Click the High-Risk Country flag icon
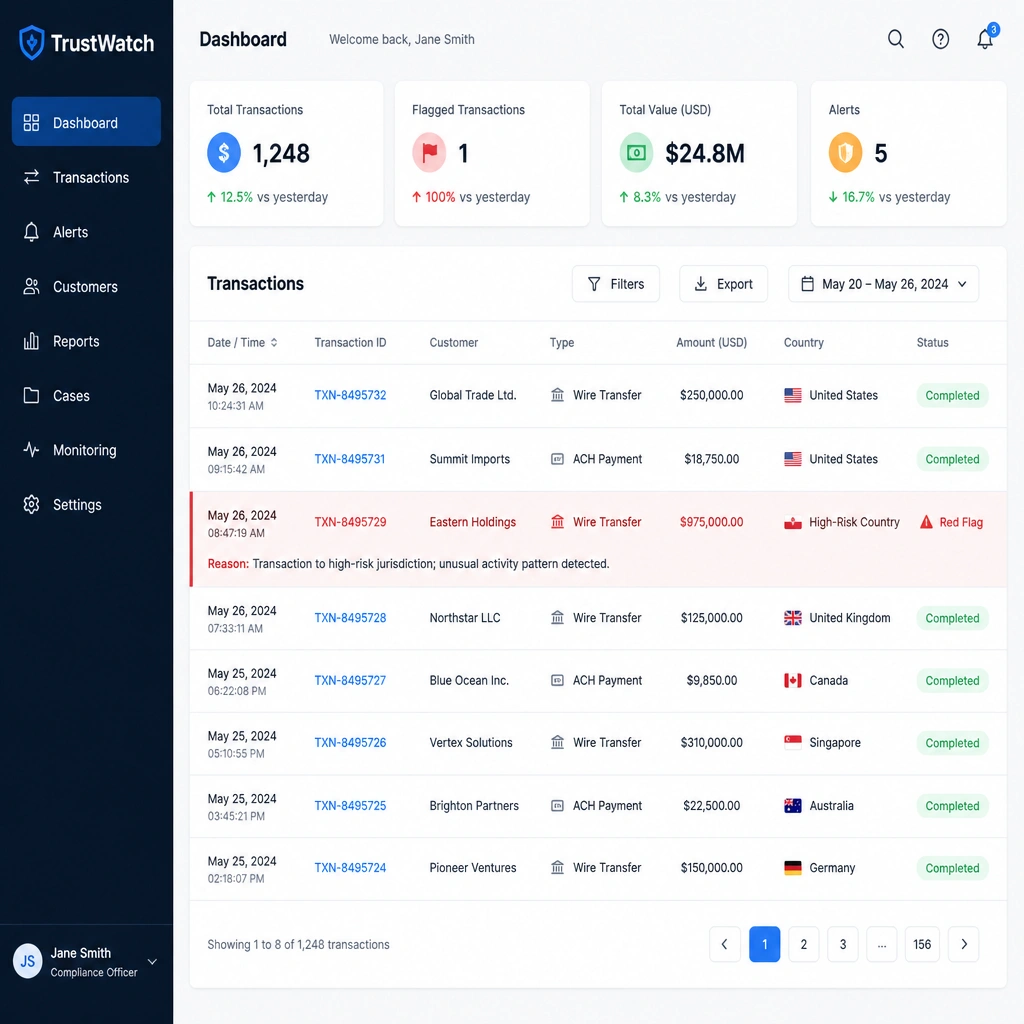 [792, 522]
